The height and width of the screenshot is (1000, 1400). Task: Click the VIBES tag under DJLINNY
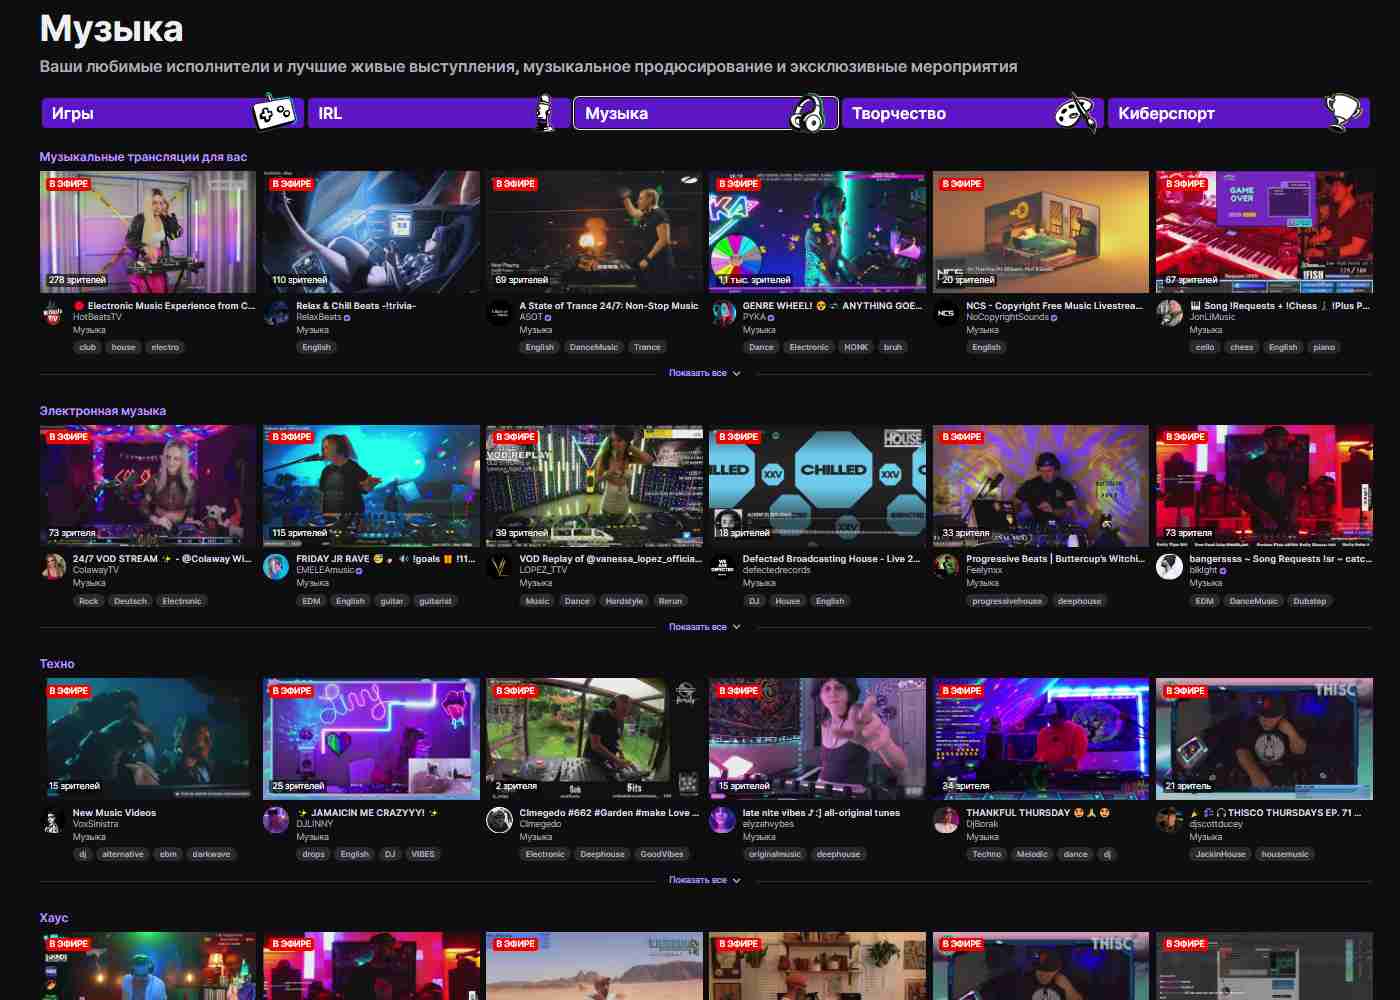tap(423, 854)
